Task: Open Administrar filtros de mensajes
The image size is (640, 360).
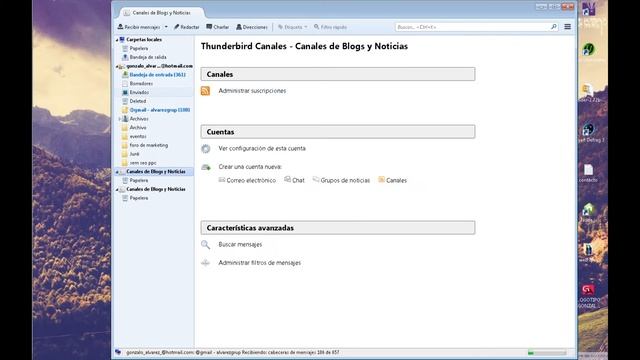Action: point(260,263)
